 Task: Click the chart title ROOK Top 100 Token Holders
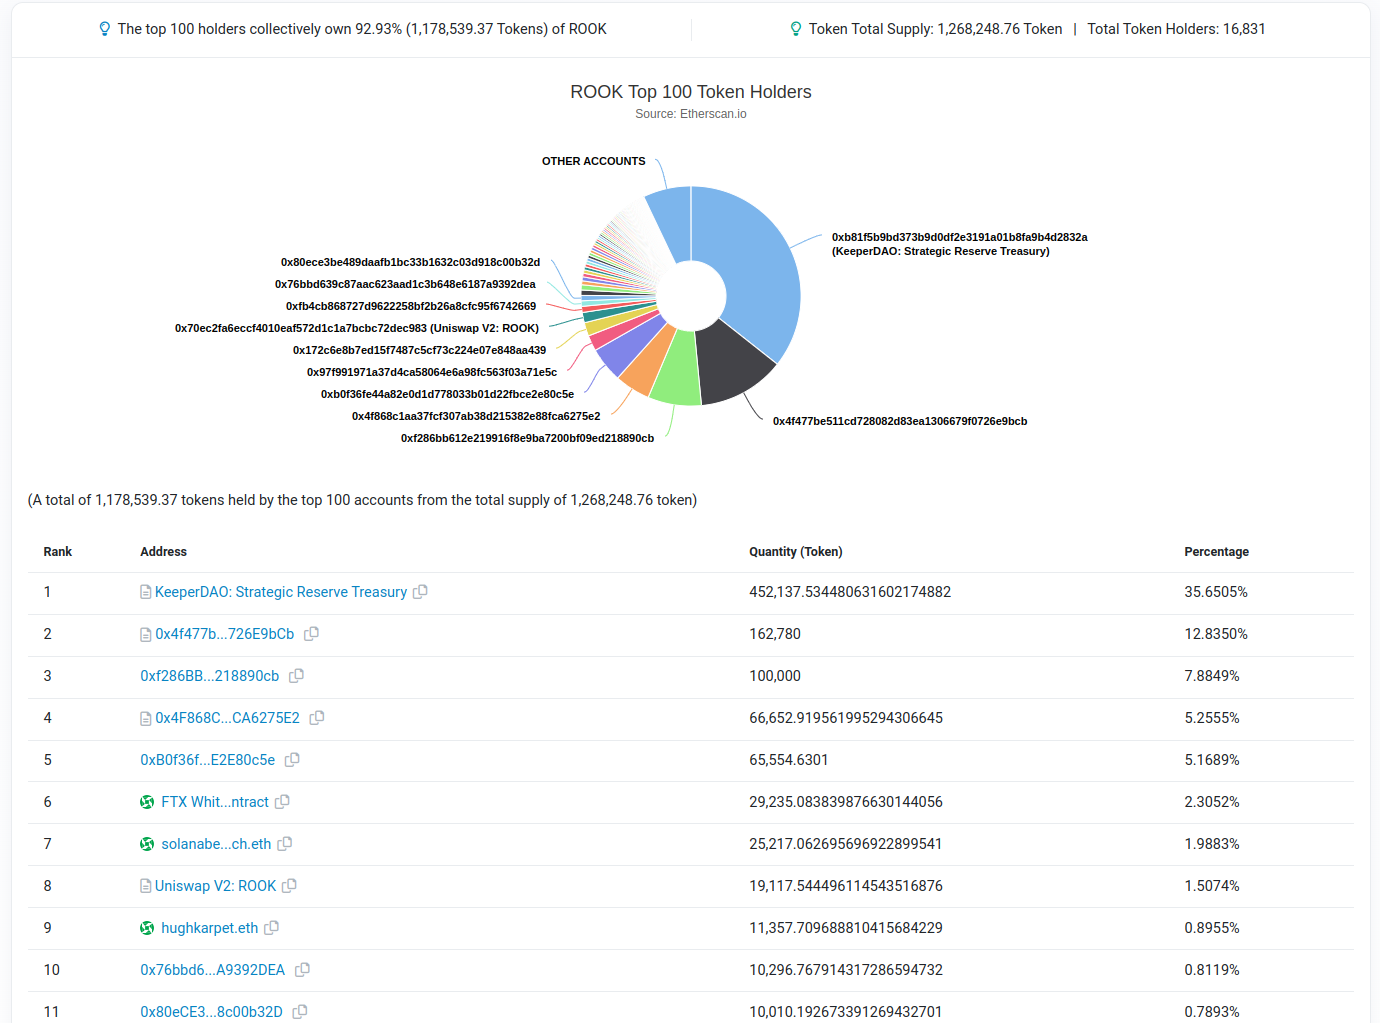click(691, 92)
